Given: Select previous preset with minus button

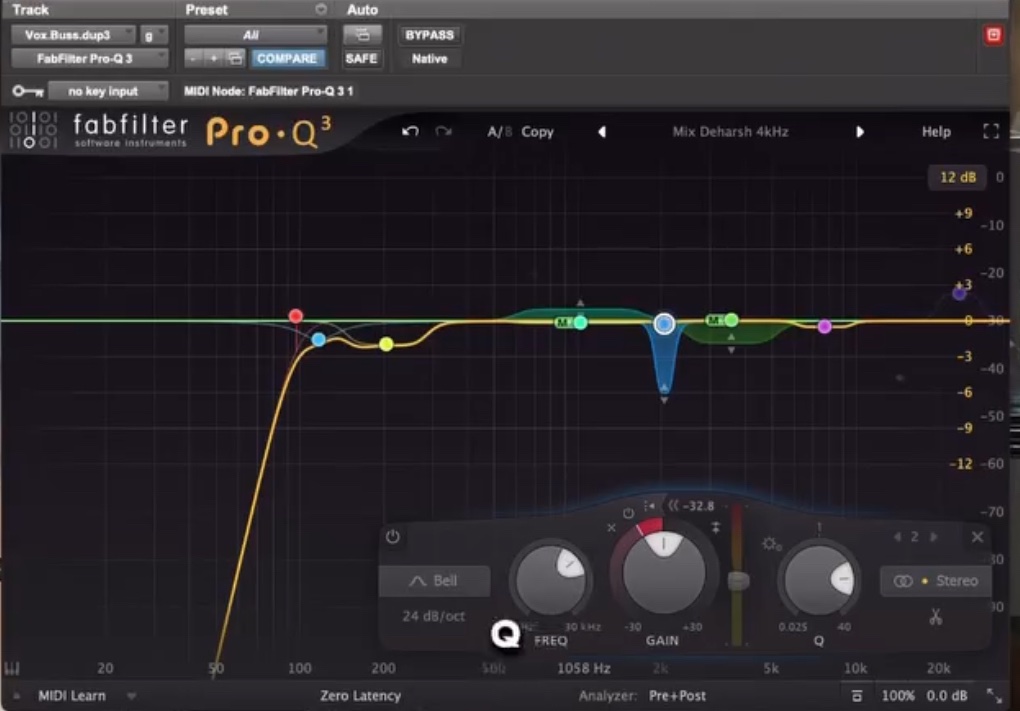Looking at the screenshot, I should point(193,59).
